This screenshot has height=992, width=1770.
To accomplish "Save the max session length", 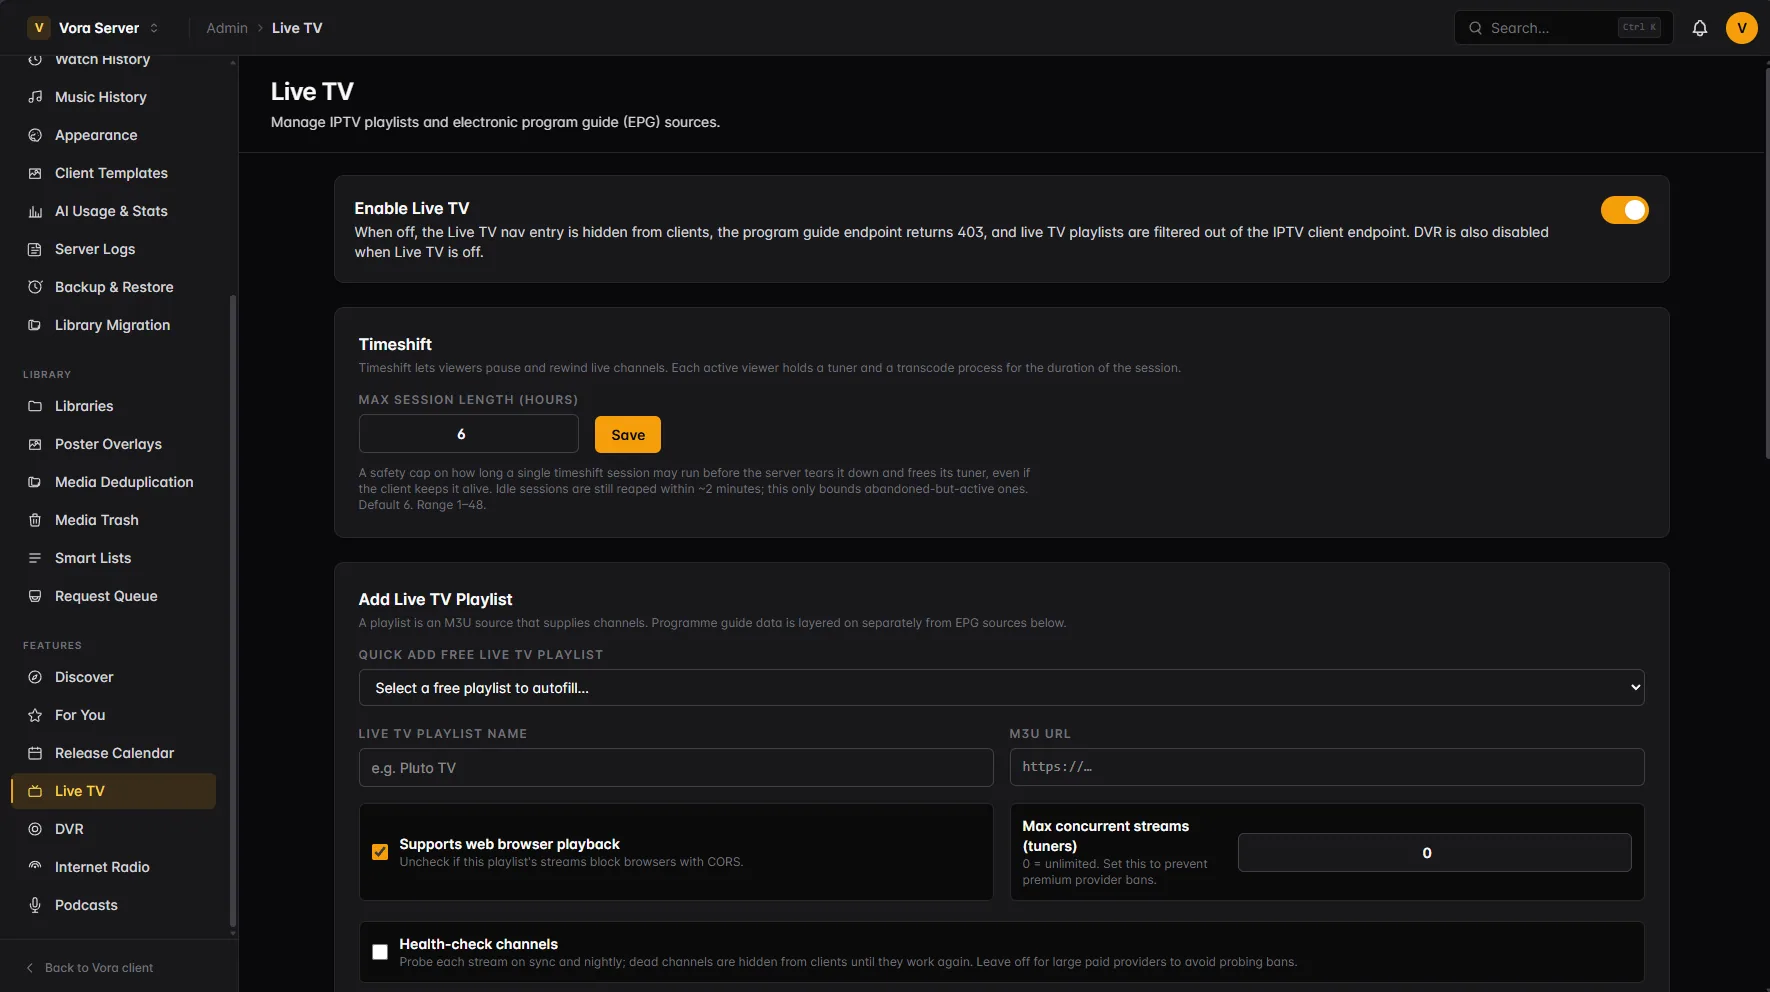I will coord(628,435).
